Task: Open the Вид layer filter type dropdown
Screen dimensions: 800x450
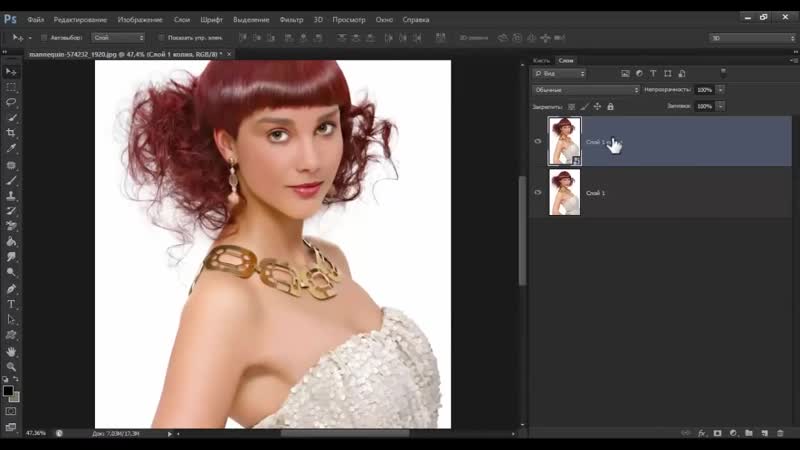Action: point(559,74)
